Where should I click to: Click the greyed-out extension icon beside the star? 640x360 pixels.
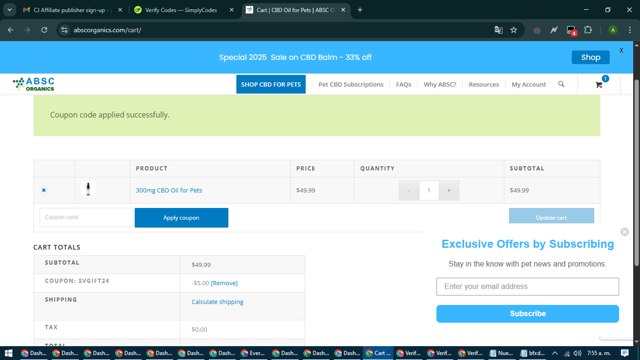tap(537, 30)
